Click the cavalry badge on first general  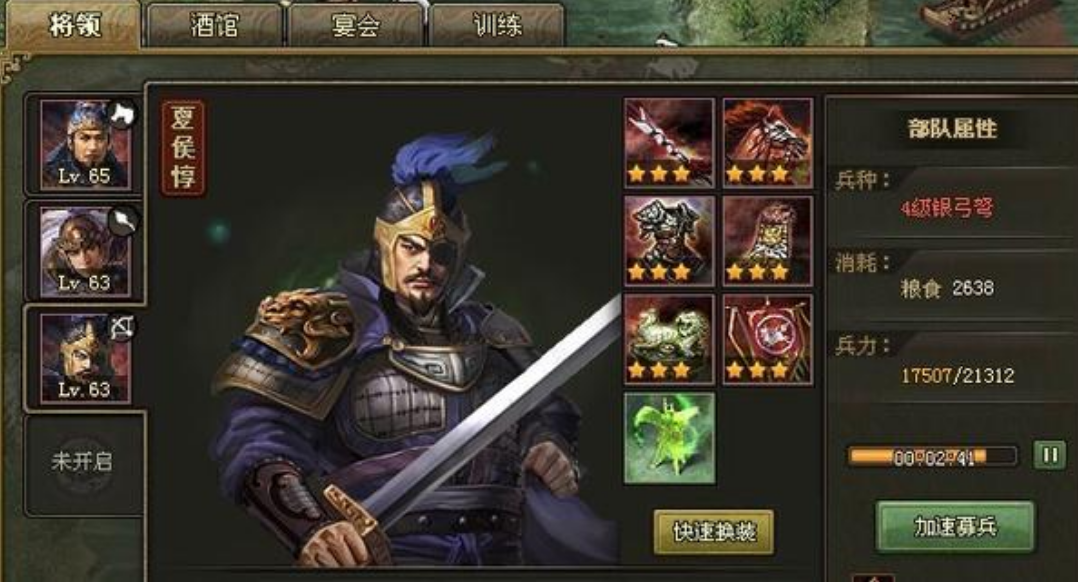click(x=123, y=115)
